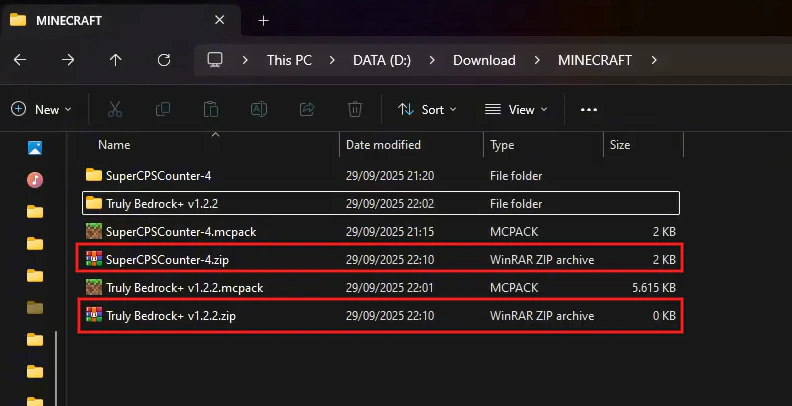The image size is (792, 406).
Task: Click the Truly Bedrock+ v1.2.2.mcpack block icon
Action: [x=93, y=287]
